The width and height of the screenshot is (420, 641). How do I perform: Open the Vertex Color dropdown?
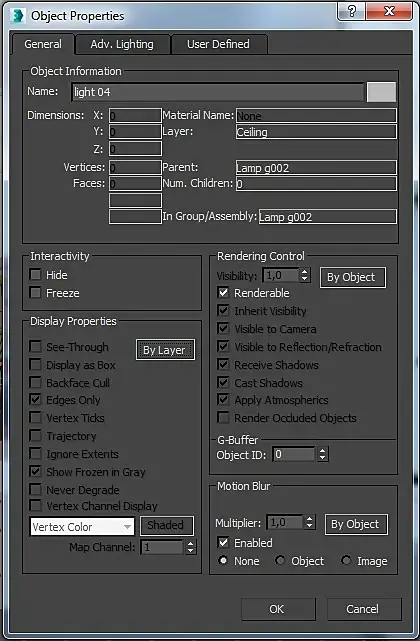(x=82, y=527)
